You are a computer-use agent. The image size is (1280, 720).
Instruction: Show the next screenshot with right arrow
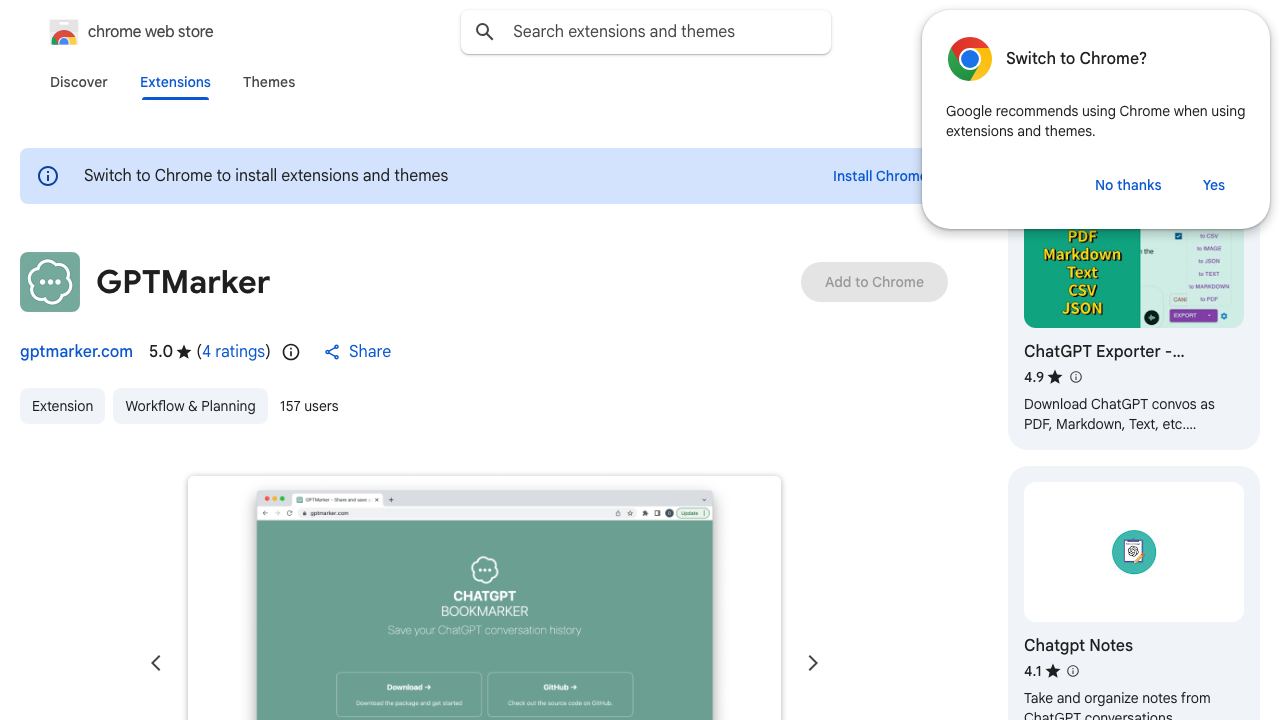[x=813, y=663]
